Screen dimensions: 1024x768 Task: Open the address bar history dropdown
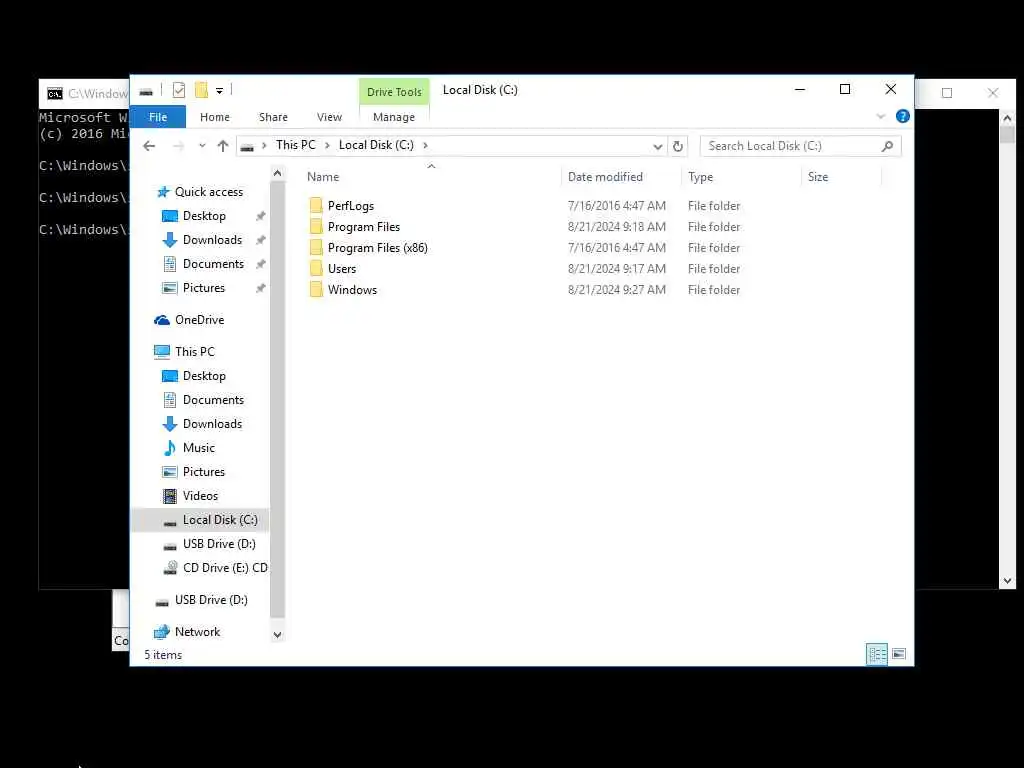coord(658,146)
